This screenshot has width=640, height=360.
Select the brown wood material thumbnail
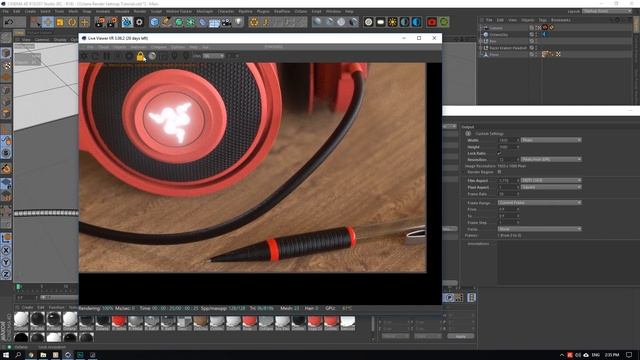point(200,322)
